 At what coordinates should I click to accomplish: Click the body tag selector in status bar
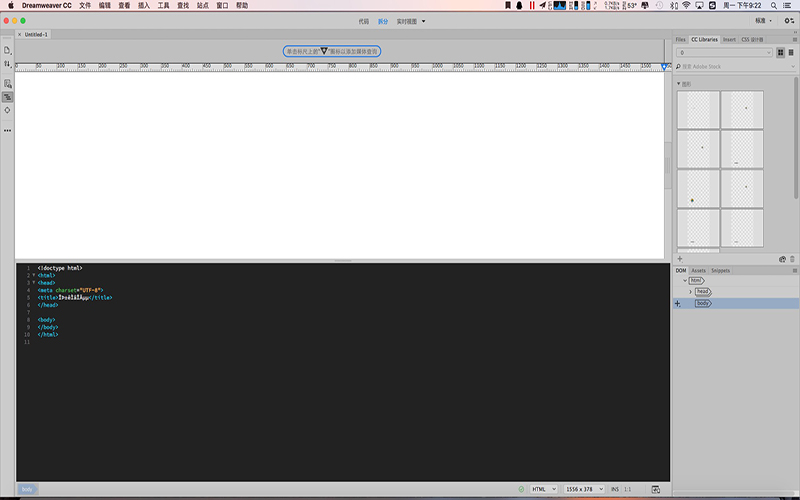[x=27, y=489]
